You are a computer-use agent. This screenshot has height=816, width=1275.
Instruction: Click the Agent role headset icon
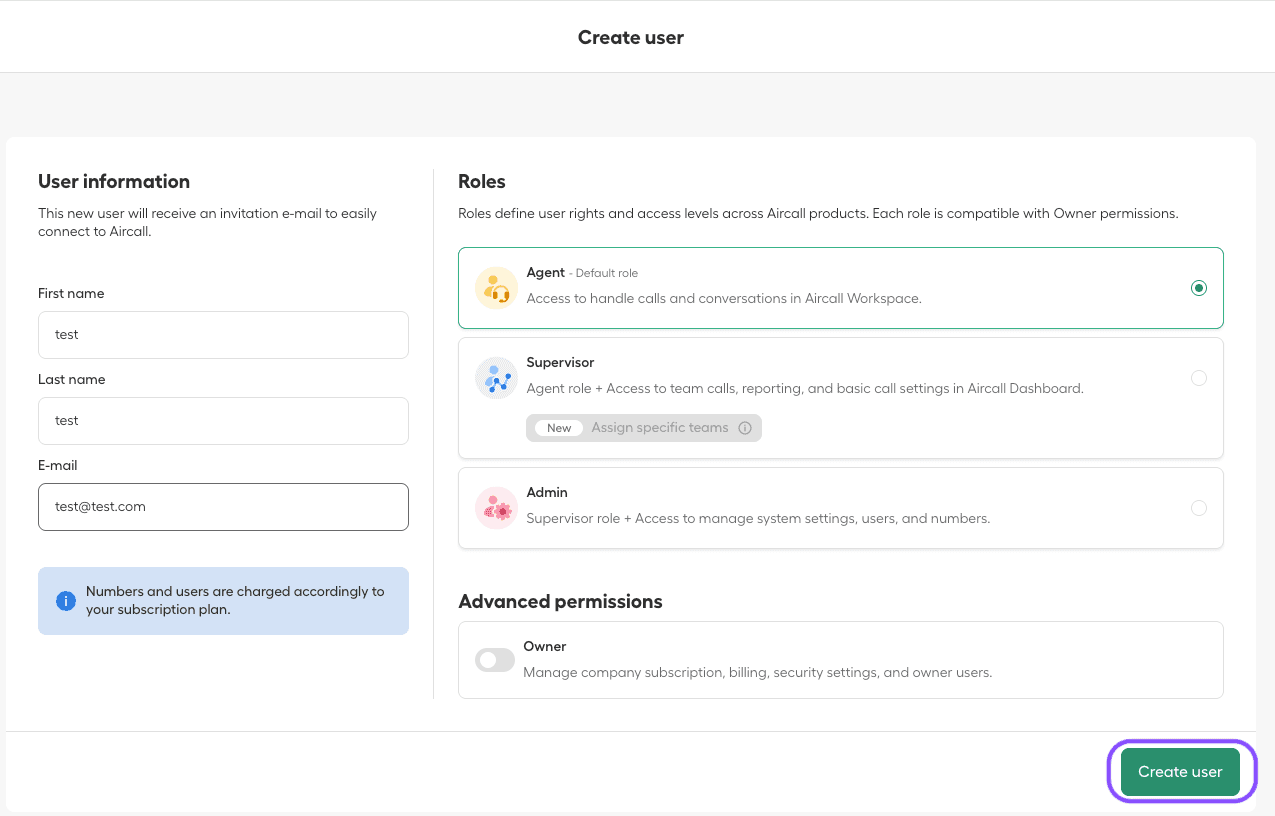click(x=496, y=288)
